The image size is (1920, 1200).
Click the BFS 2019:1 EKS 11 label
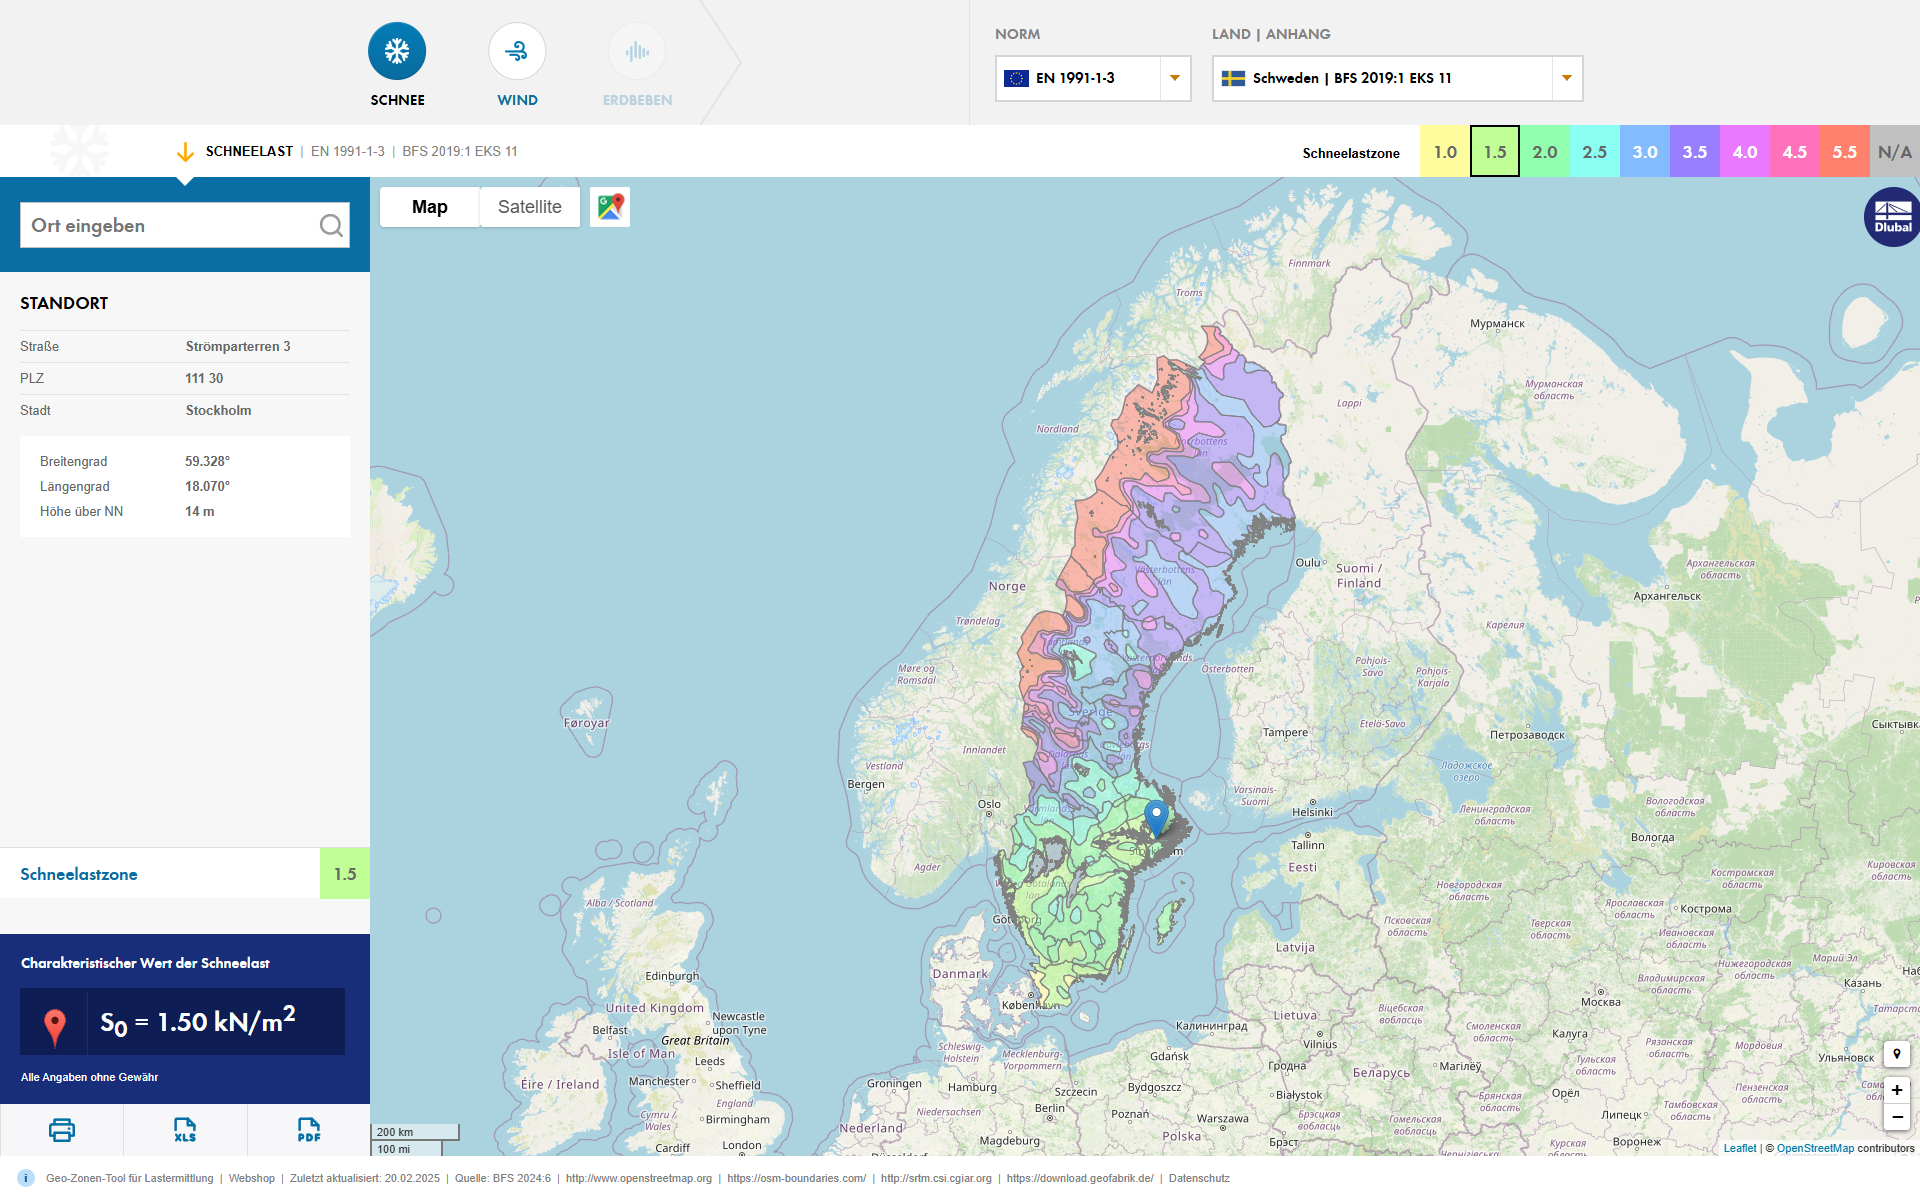pyautogui.click(x=460, y=151)
